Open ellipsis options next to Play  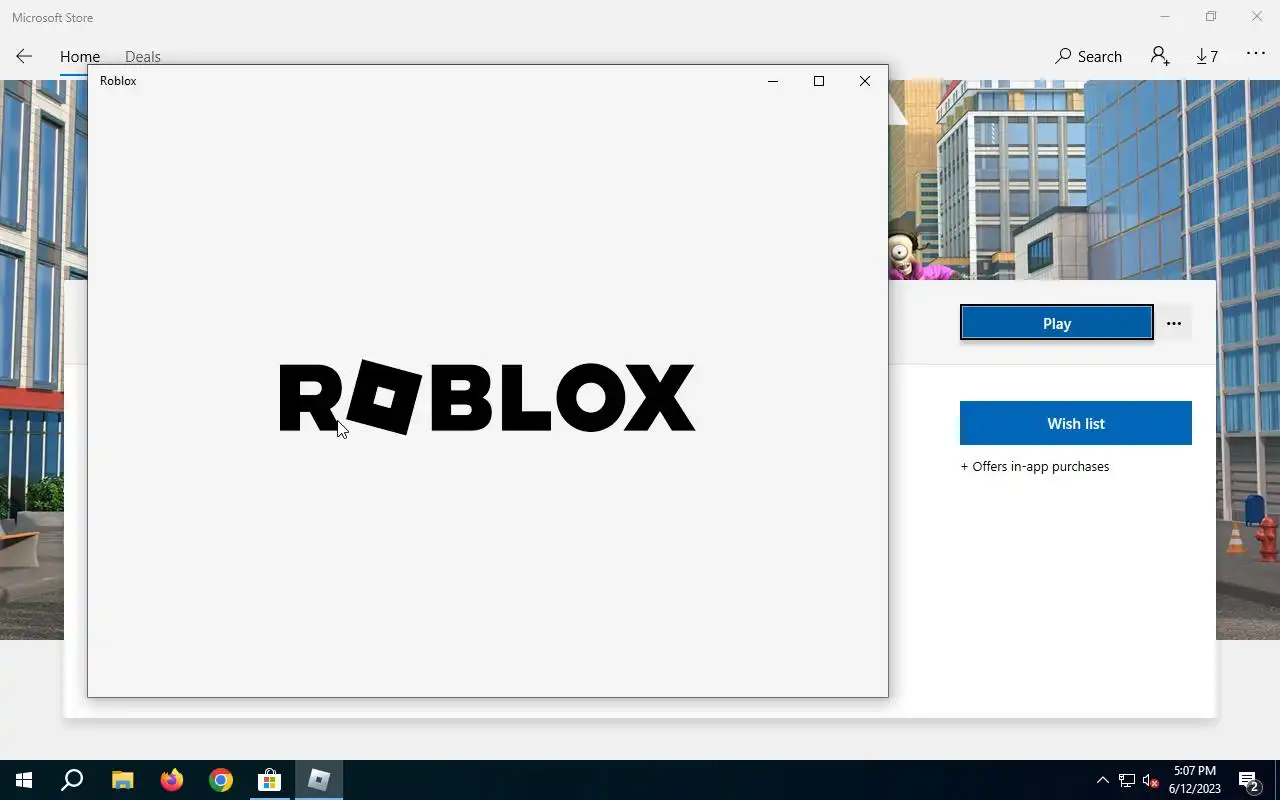[1174, 323]
